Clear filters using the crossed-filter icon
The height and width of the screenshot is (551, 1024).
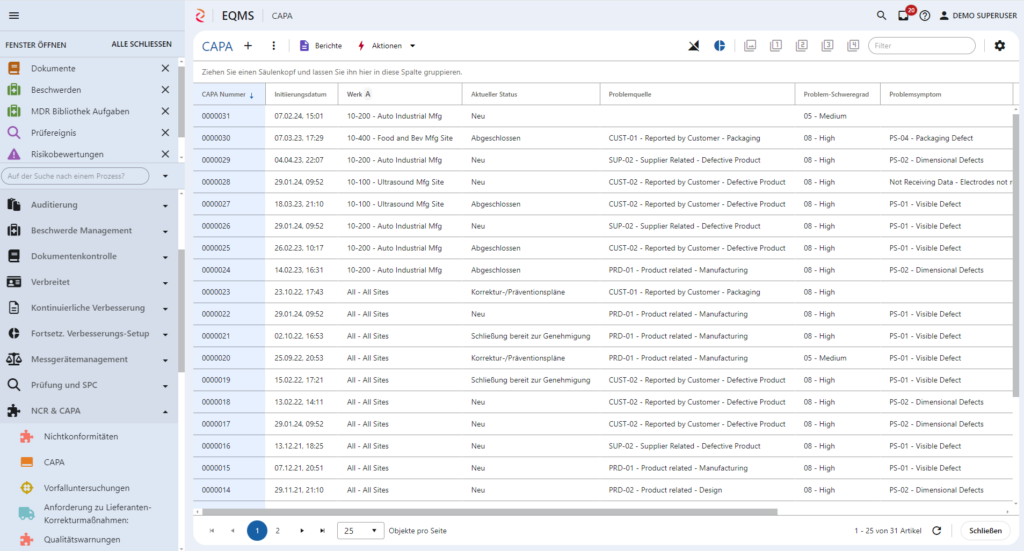[x=694, y=46]
